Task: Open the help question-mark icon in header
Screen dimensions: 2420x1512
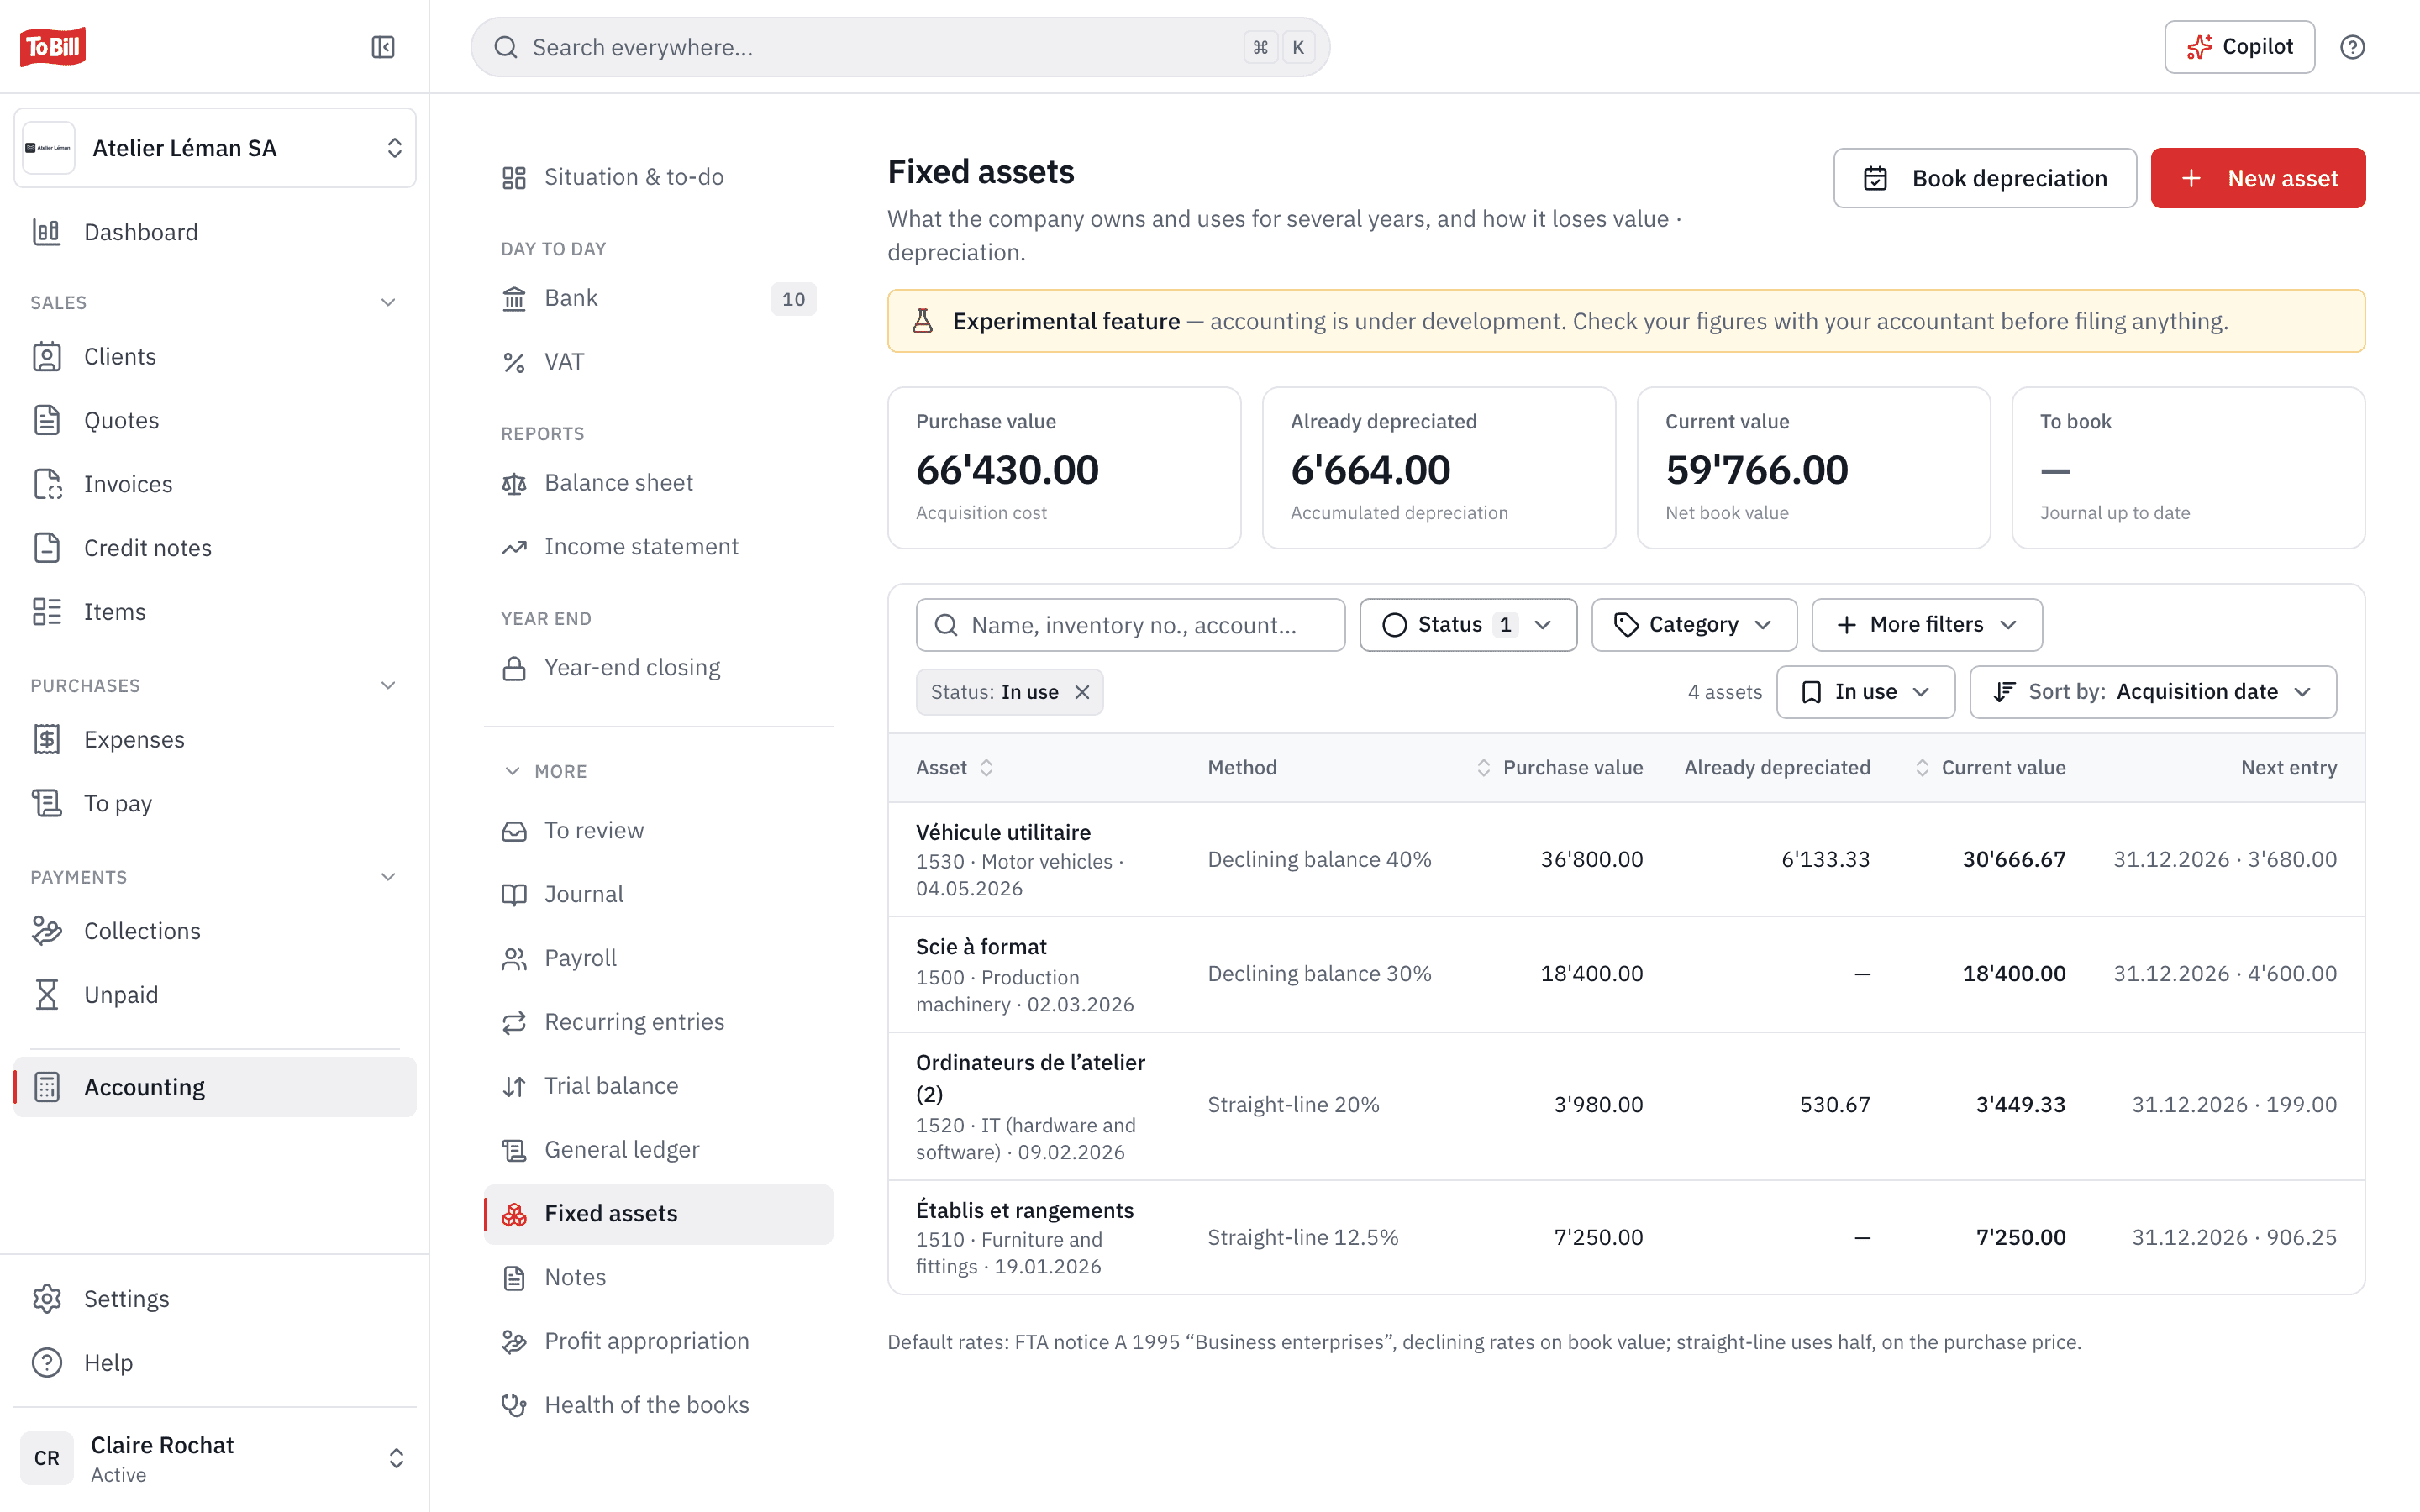Action: click(2352, 47)
